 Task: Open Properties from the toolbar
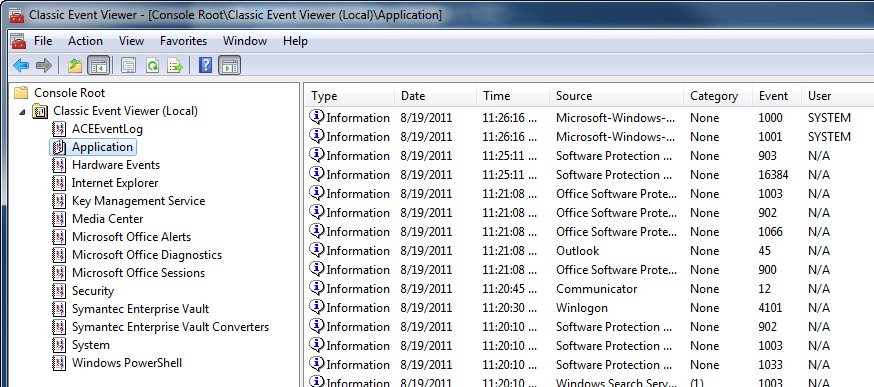coord(128,66)
